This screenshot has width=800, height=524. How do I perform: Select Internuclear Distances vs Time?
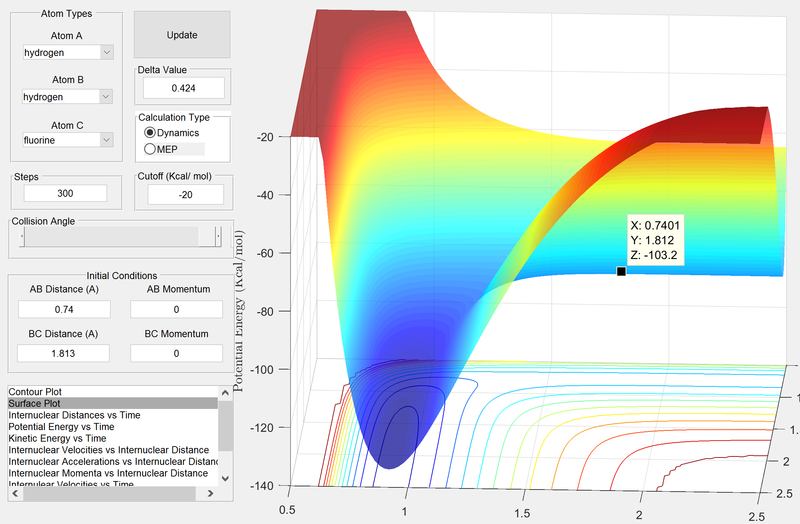coord(113,415)
